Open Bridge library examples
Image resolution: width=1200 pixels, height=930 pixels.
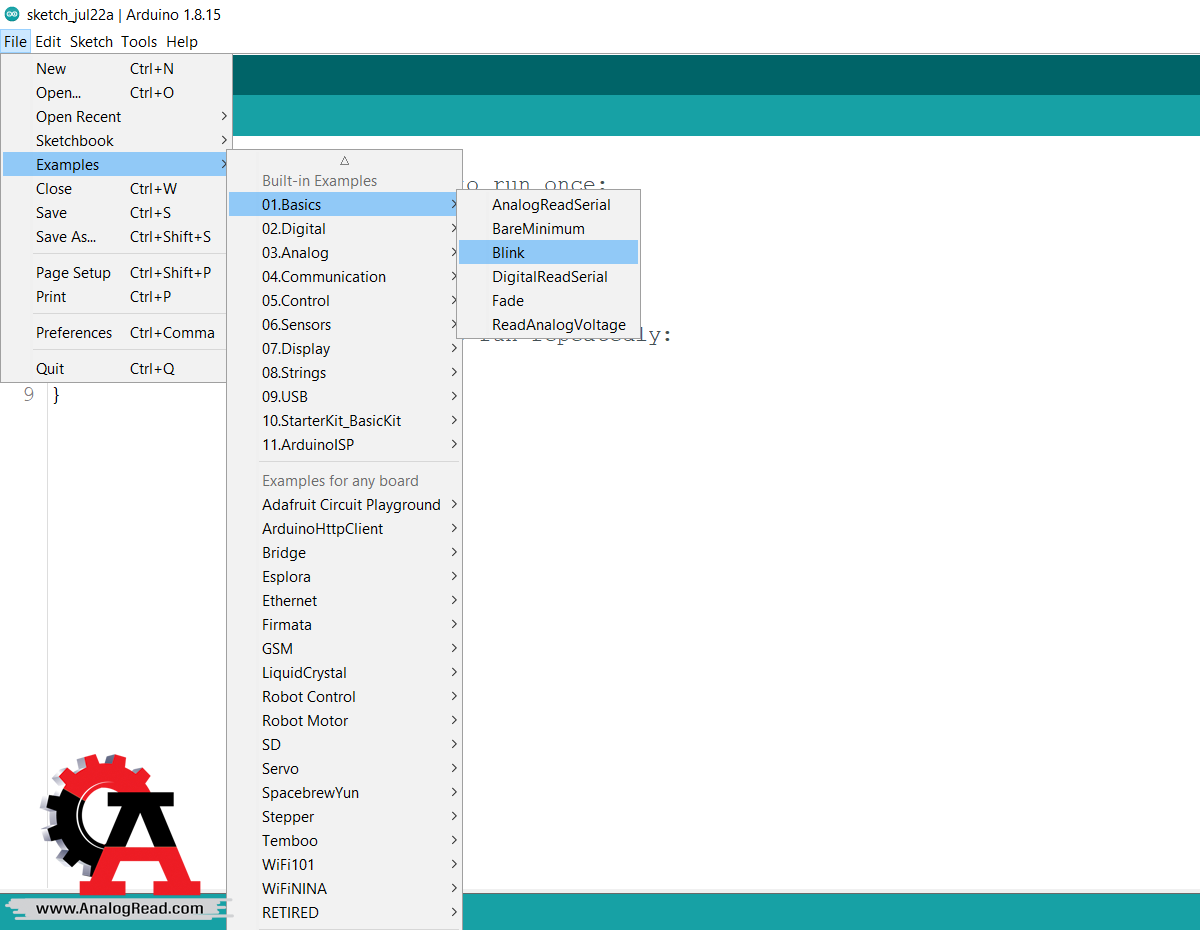(345, 553)
